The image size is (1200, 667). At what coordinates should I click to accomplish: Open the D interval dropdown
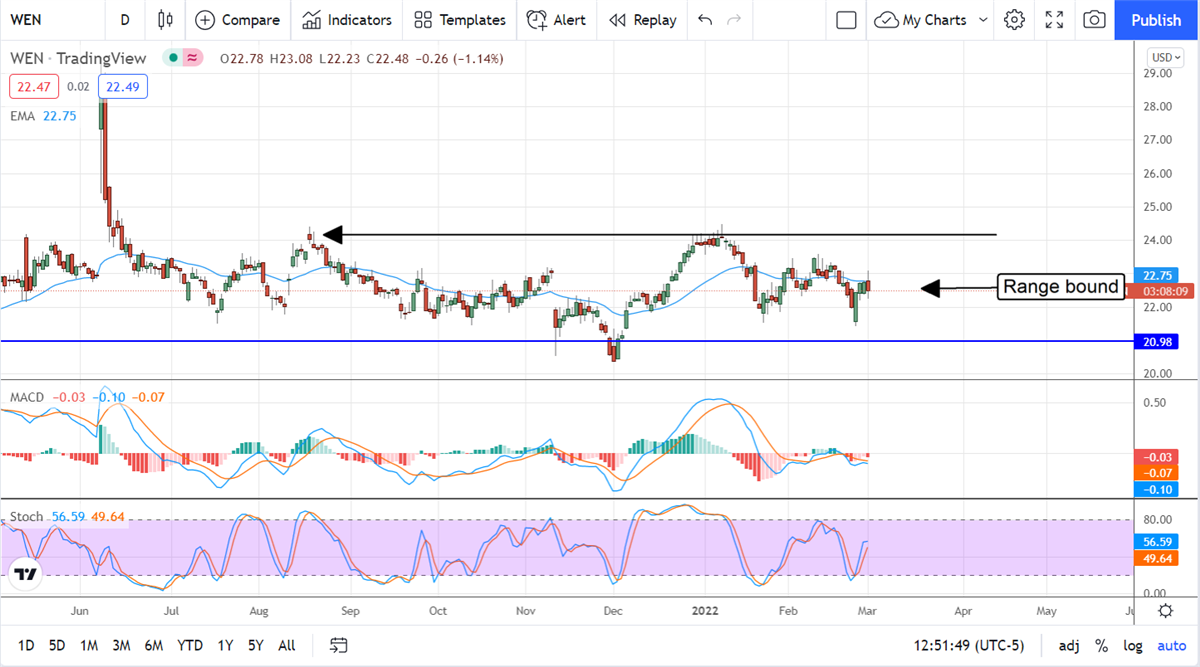coord(124,20)
